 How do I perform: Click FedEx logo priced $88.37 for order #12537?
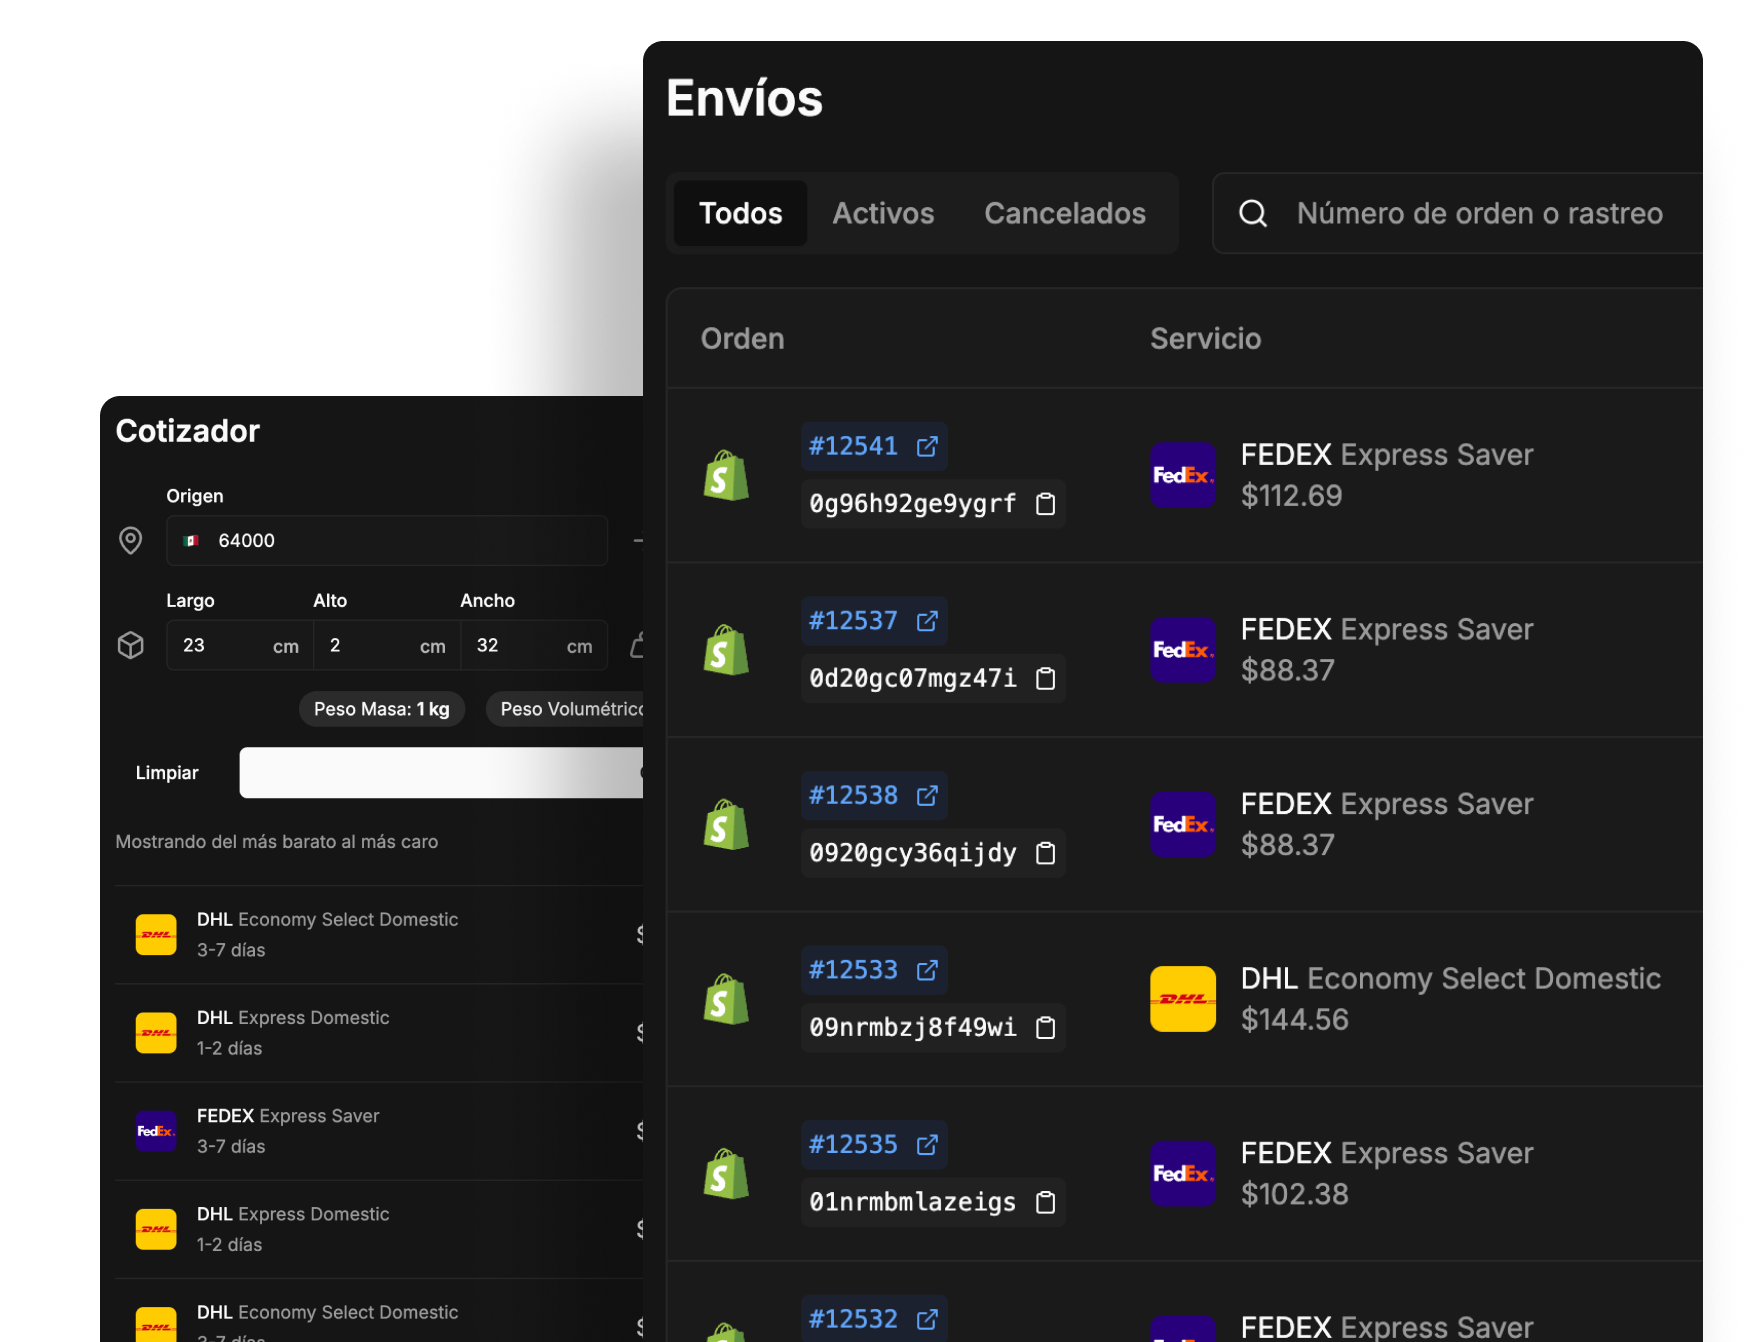[1183, 650]
